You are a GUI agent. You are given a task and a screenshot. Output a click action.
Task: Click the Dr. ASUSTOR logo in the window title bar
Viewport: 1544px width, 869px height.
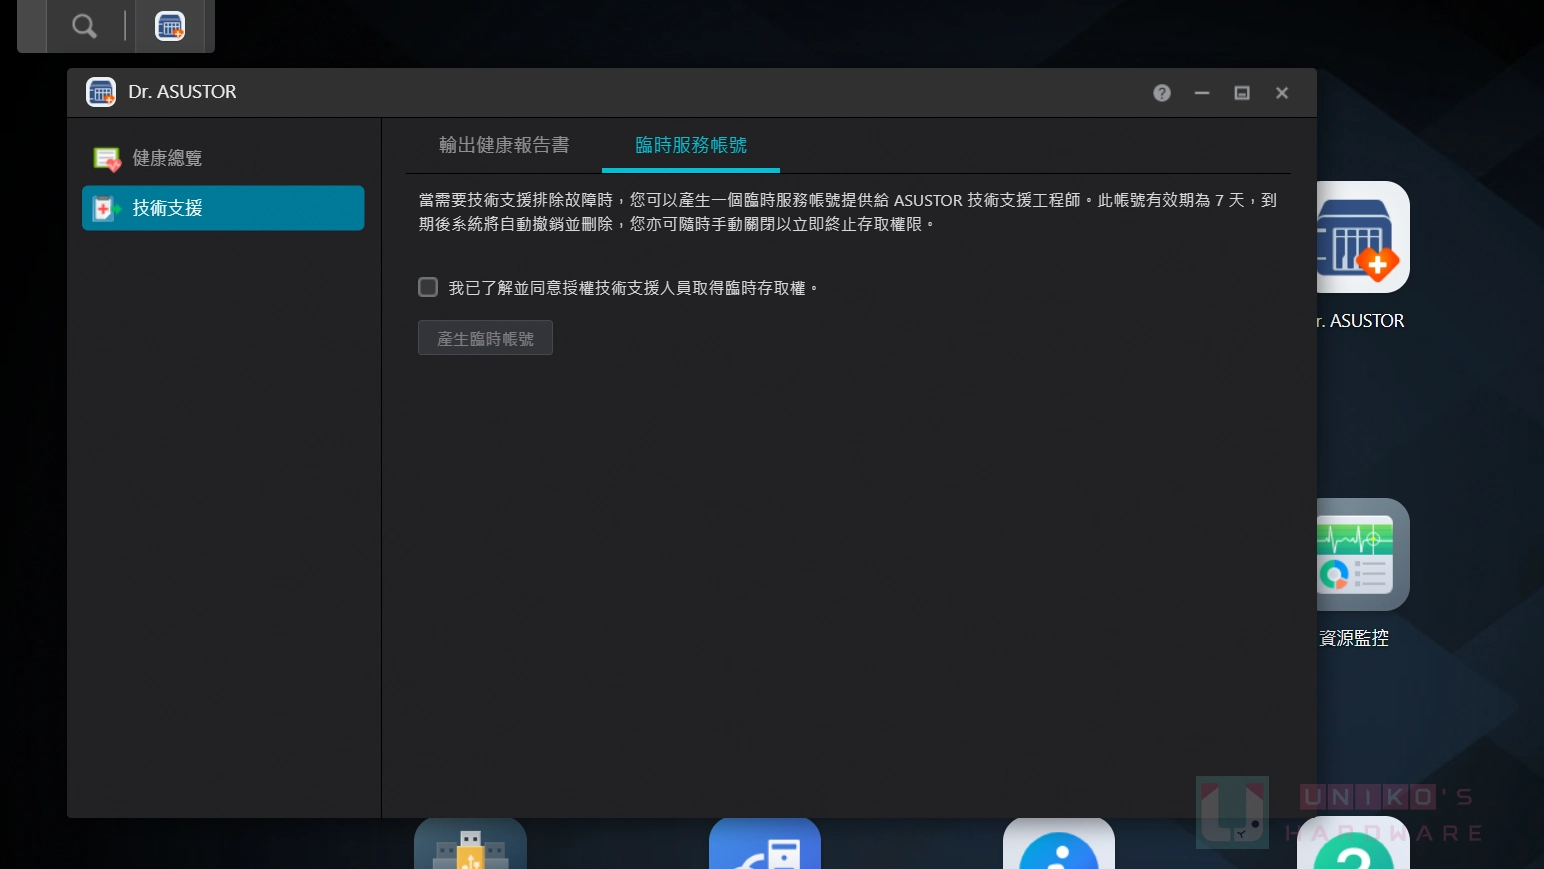point(101,92)
